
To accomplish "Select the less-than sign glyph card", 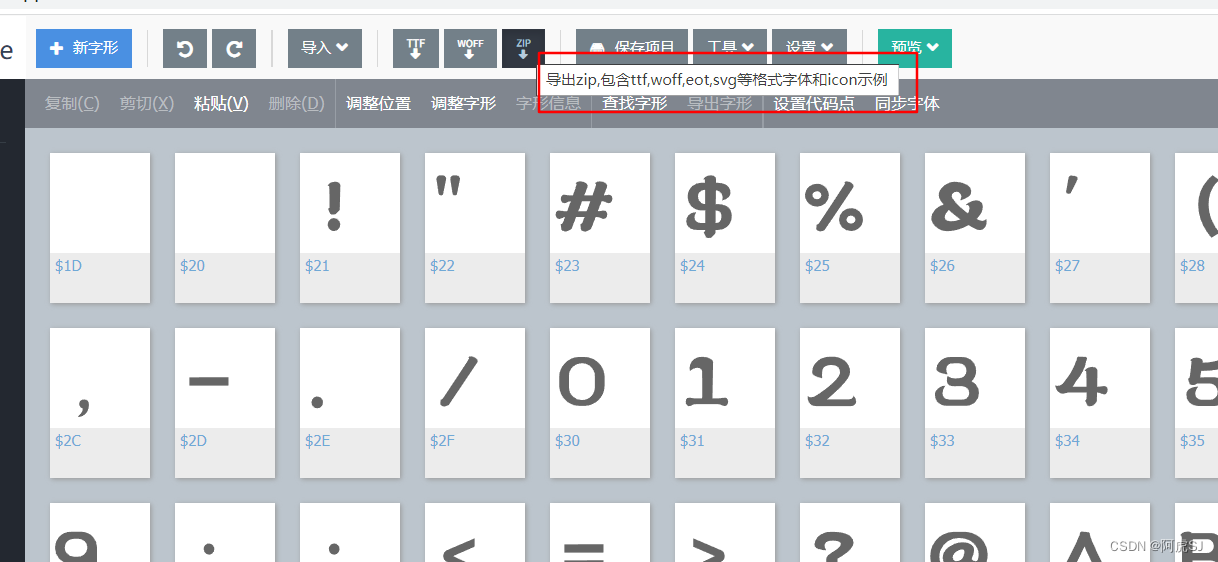I will point(475,532).
